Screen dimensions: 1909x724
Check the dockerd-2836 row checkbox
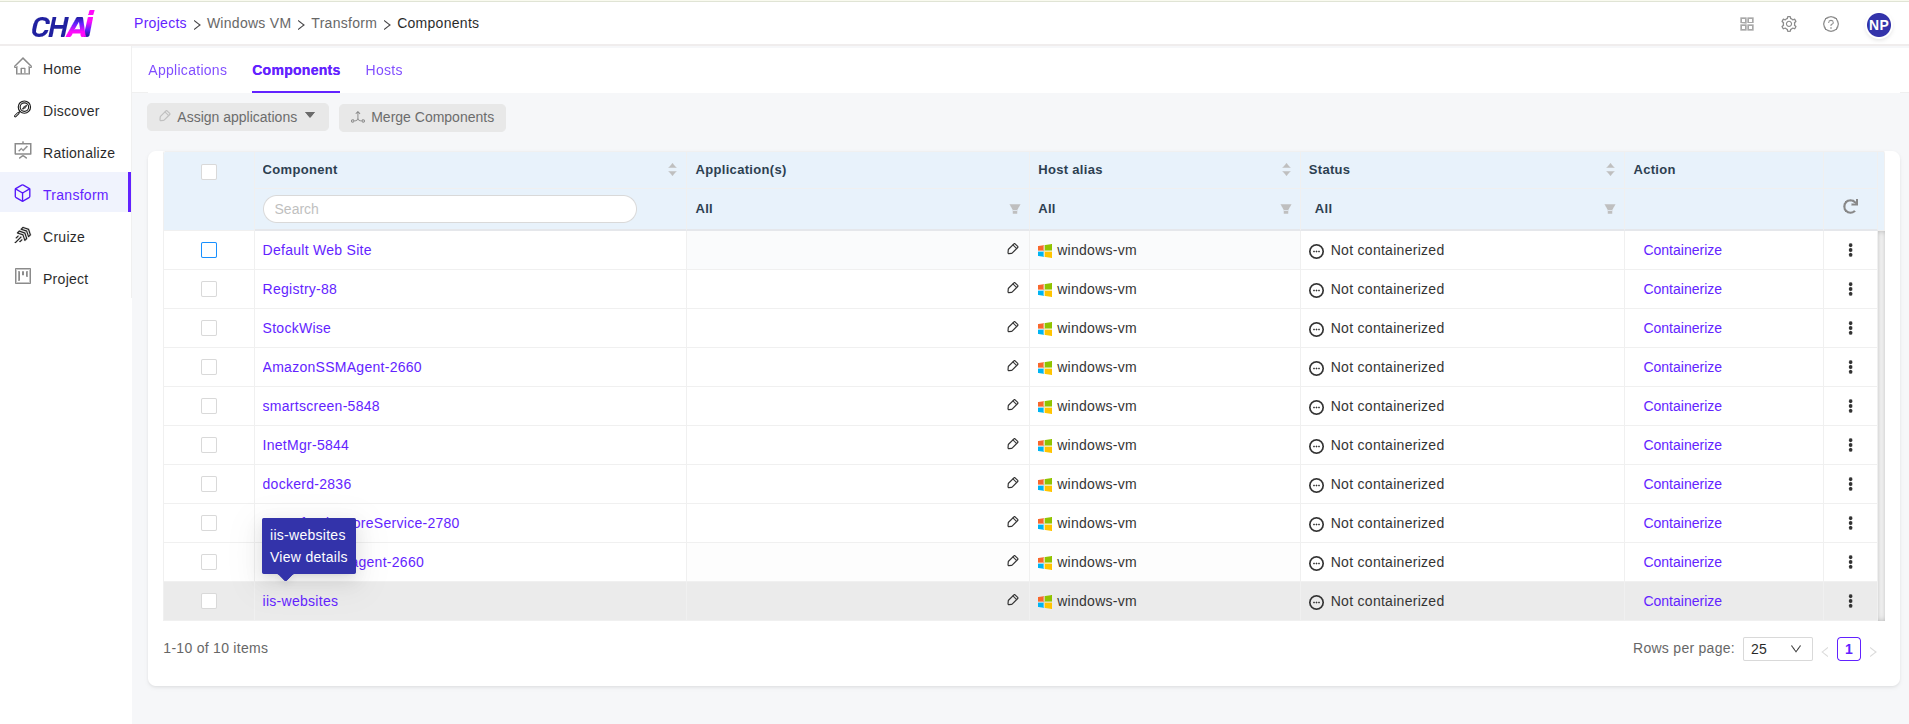(209, 484)
